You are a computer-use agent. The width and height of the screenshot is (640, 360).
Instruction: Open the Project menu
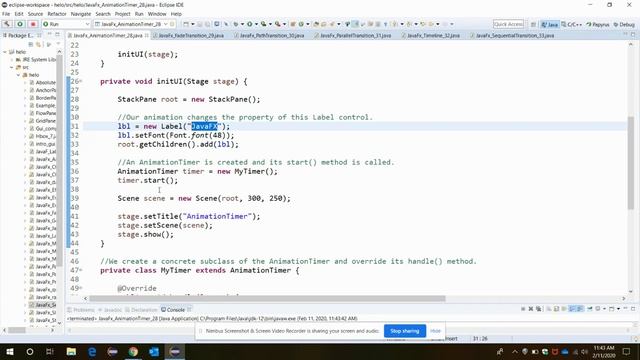(122, 14)
